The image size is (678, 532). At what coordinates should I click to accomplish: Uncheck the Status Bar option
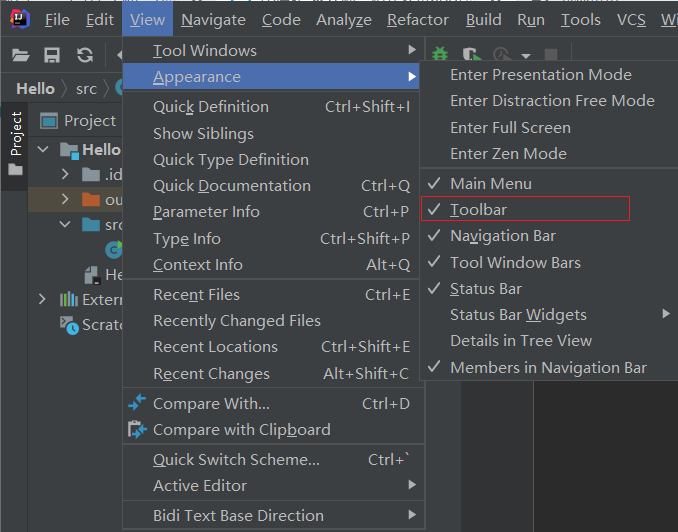pos(486,289)
